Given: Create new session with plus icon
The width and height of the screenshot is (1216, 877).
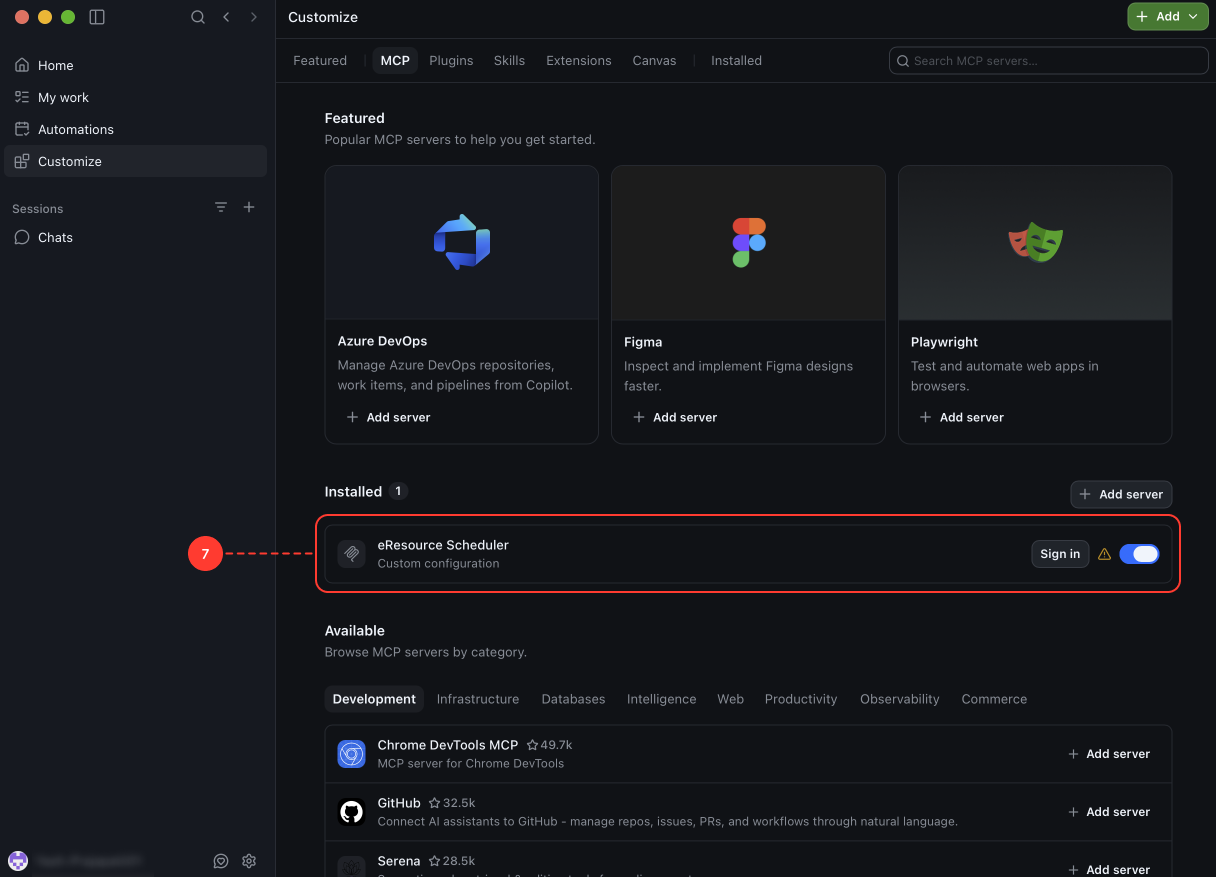Looking at the screenshot, I should click(x=249, y=207).
